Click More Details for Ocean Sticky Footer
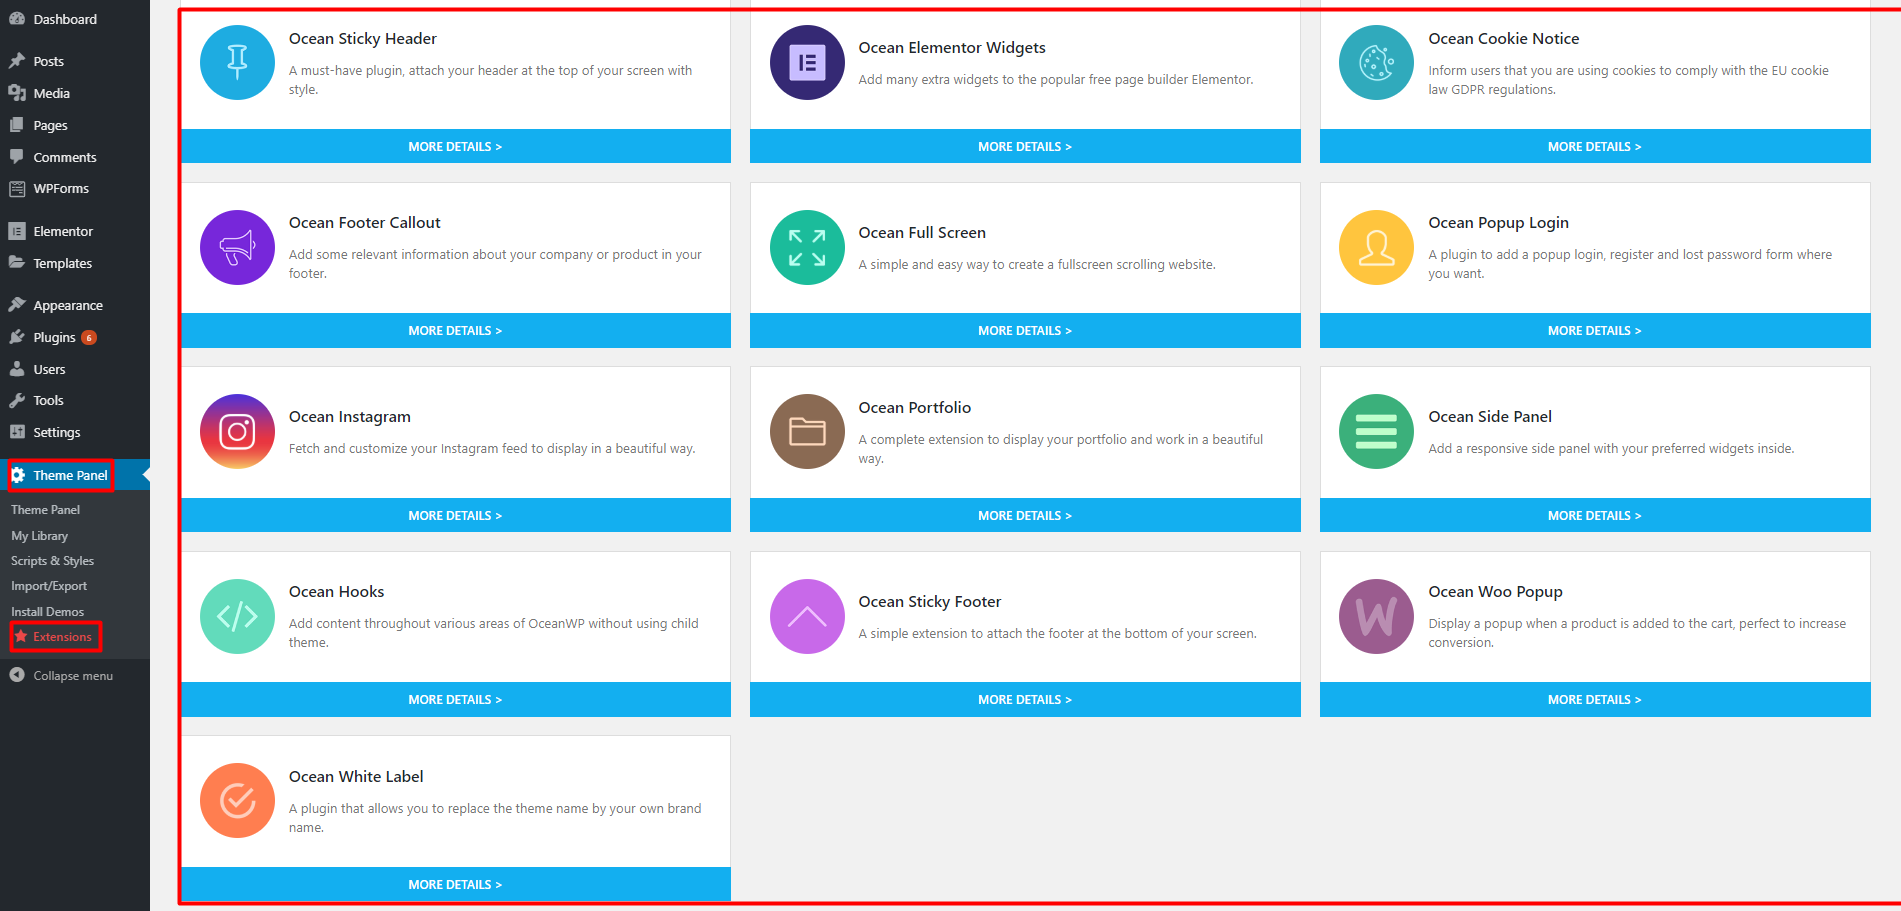The width and height of the screenshot is (1901, 911). coord(1025,699)
